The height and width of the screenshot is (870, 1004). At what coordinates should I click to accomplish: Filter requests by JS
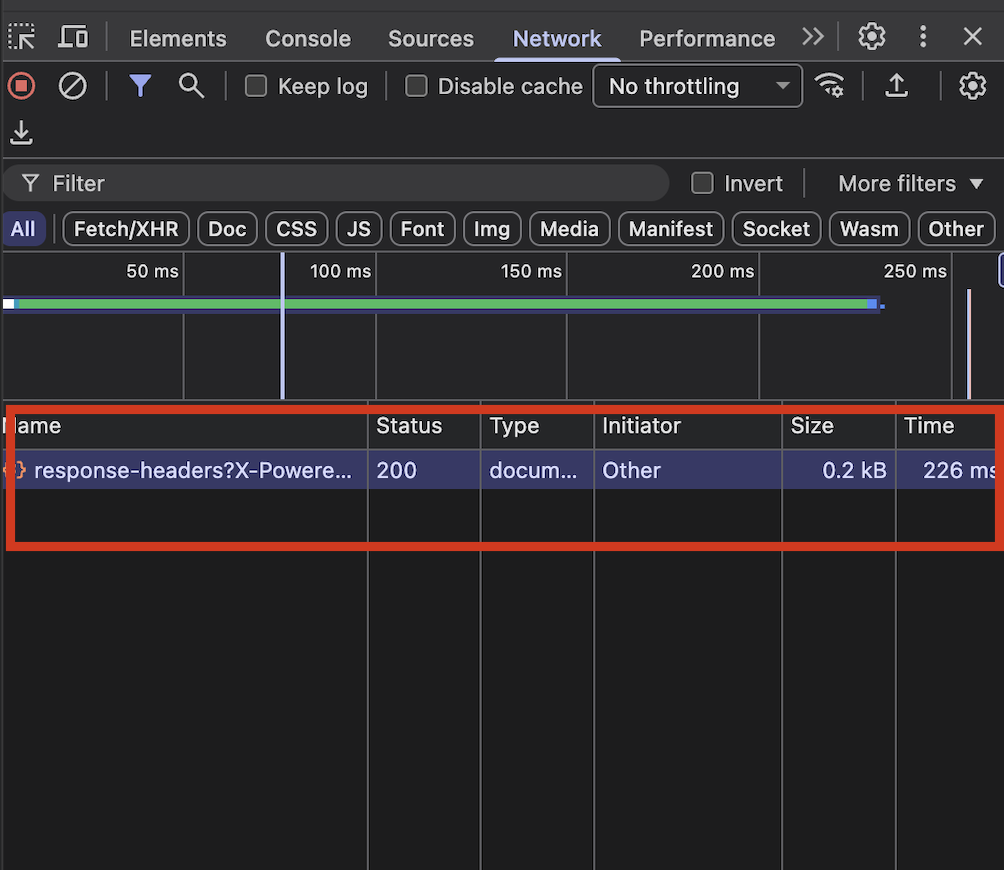359,229
